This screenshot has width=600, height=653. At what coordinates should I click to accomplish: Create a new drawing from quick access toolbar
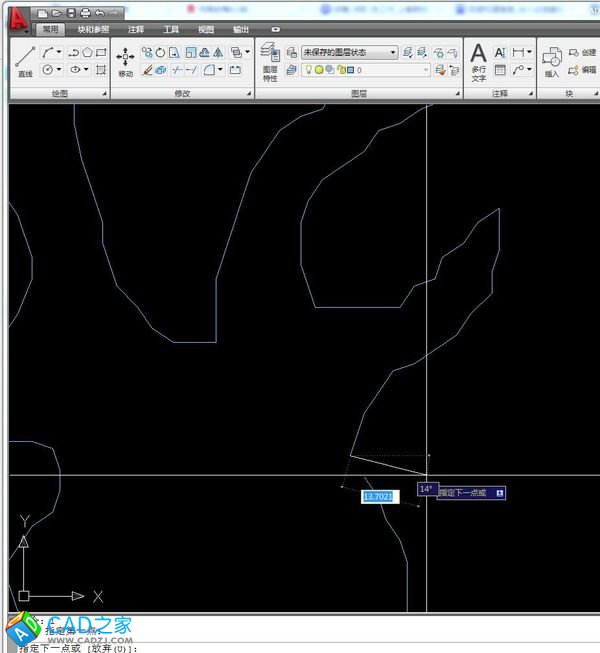pyautogui.click(x=42, y=13)
